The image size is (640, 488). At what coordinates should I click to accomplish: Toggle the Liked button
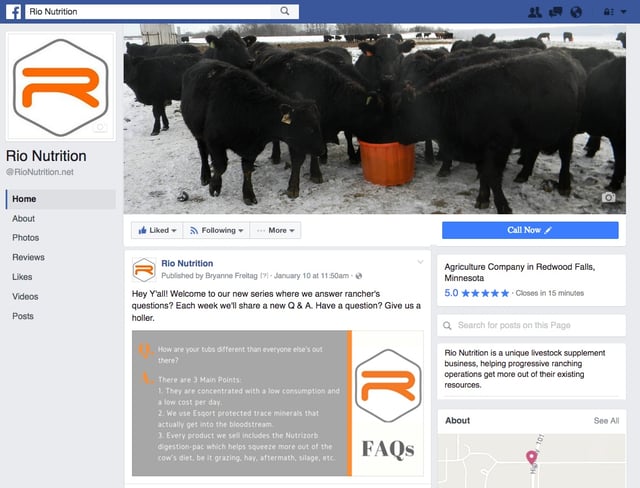tap(157, 230)
